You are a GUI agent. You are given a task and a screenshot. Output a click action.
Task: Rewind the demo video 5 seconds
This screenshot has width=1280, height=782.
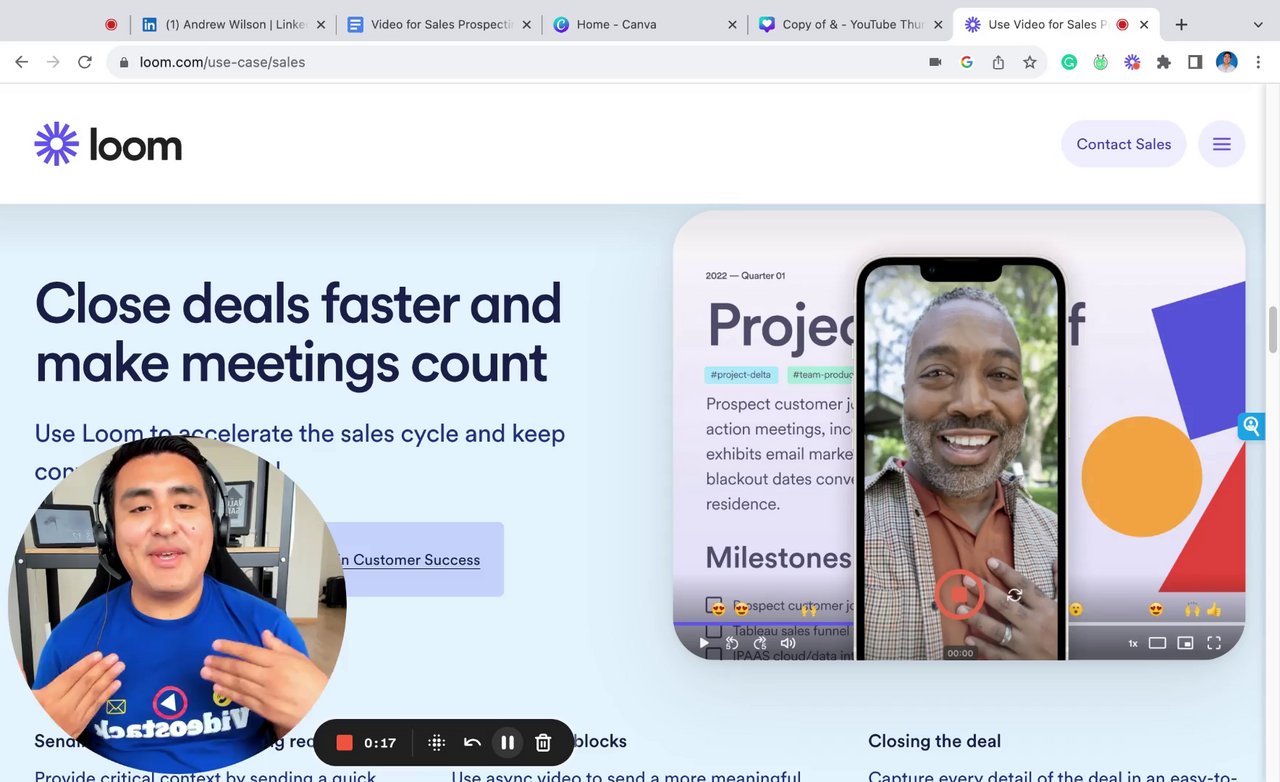click(732, 643)
